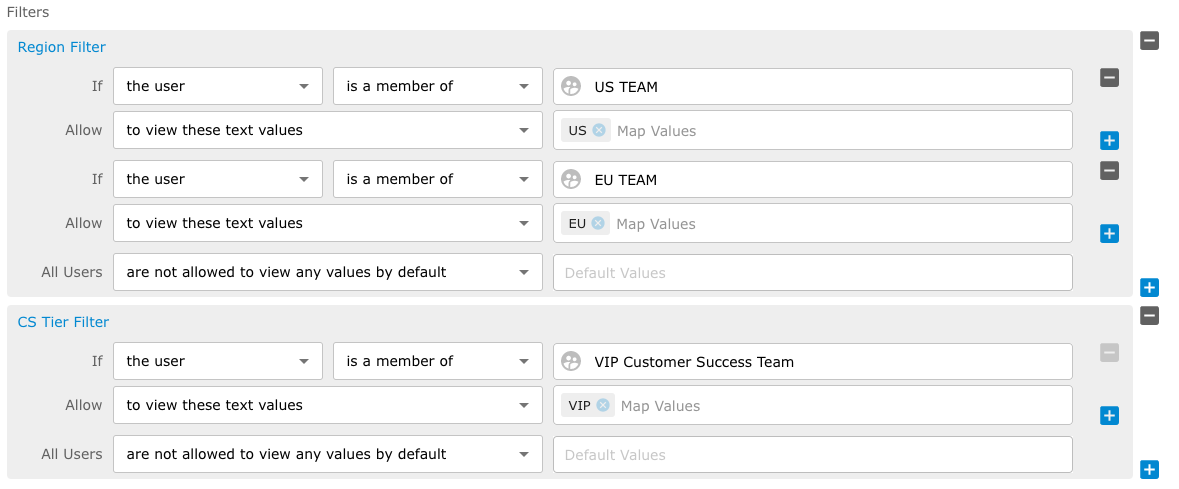Open 'is a member of' dropdown for EU TEAM
This screenshot has width=1179, height=489.
(438, 180)
